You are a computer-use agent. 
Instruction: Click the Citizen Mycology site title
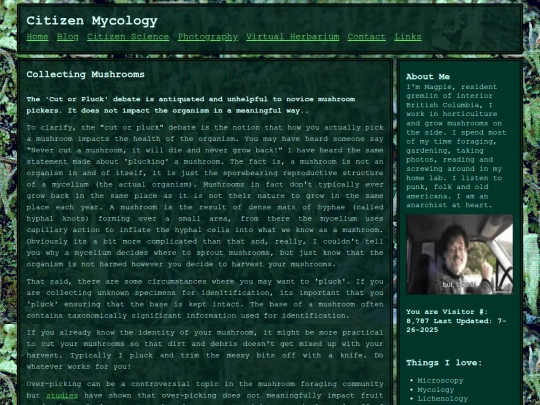(x=92, y=21)
